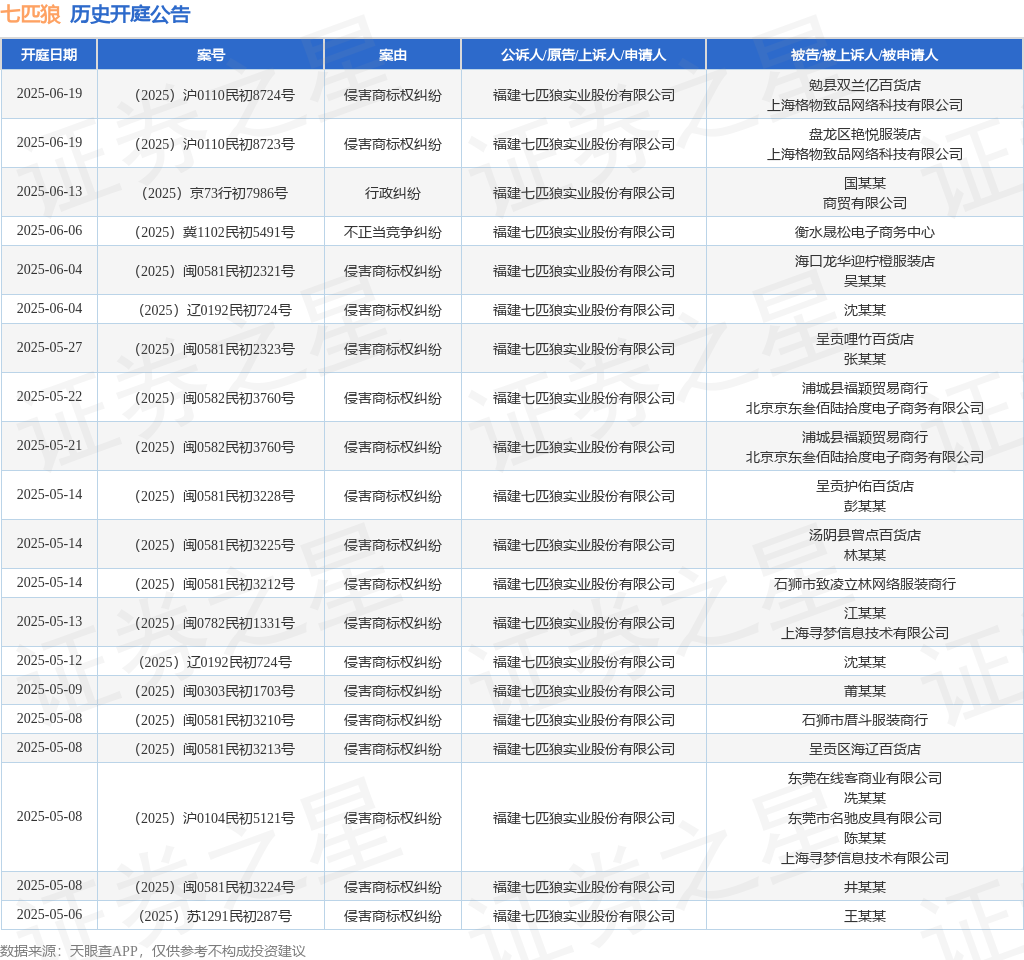1024x960 pixels.
Task: Click defendant 盘龙区艳悦服装店
Action: (x=865, y=134)
